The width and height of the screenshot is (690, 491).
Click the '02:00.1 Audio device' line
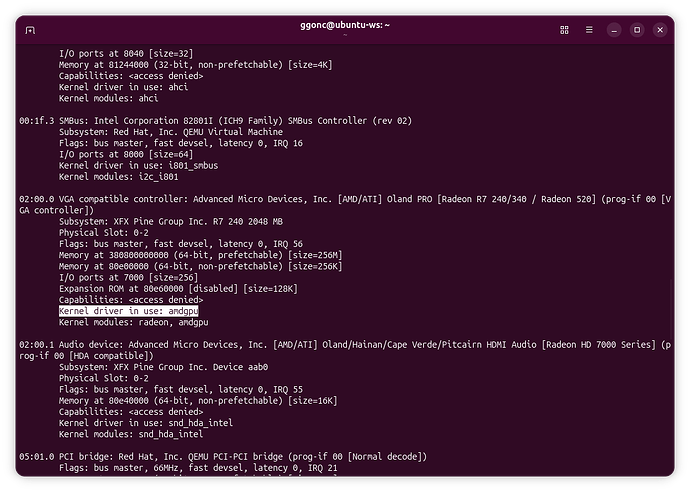pyautogui.click(x=345, y=350)
